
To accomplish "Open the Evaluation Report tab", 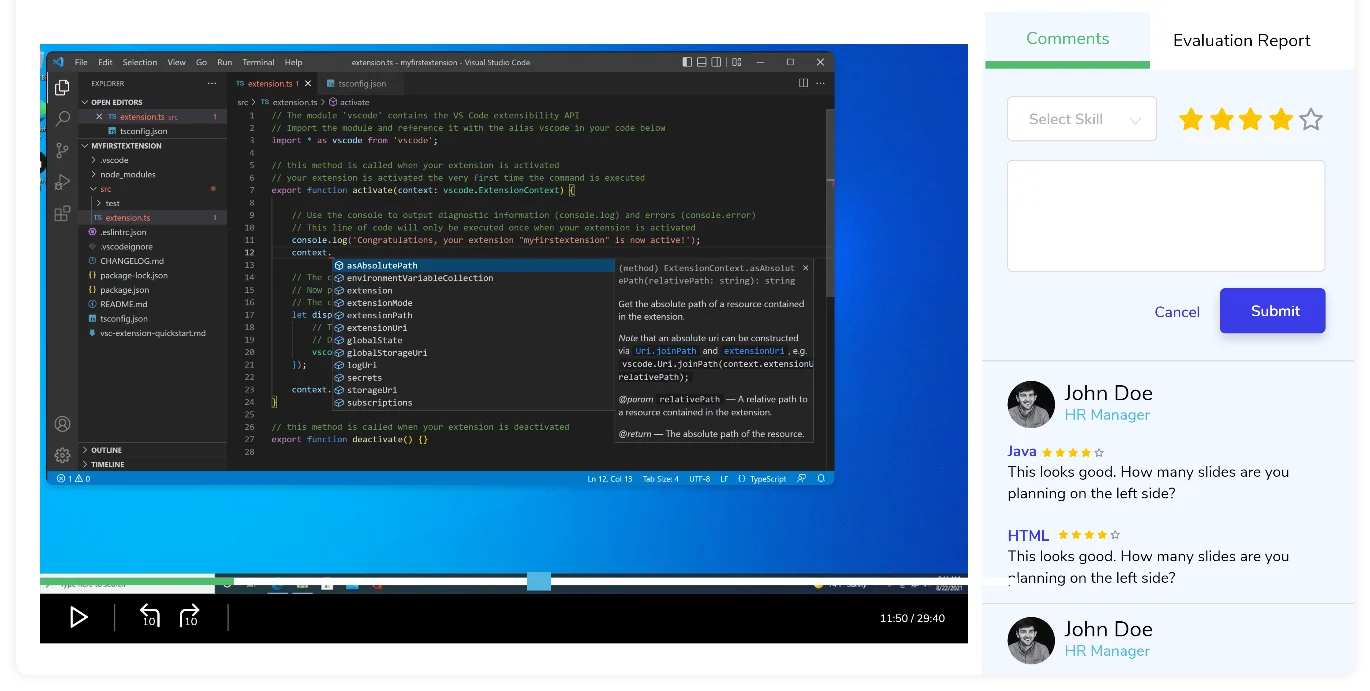I will [x=1241, y=40].
